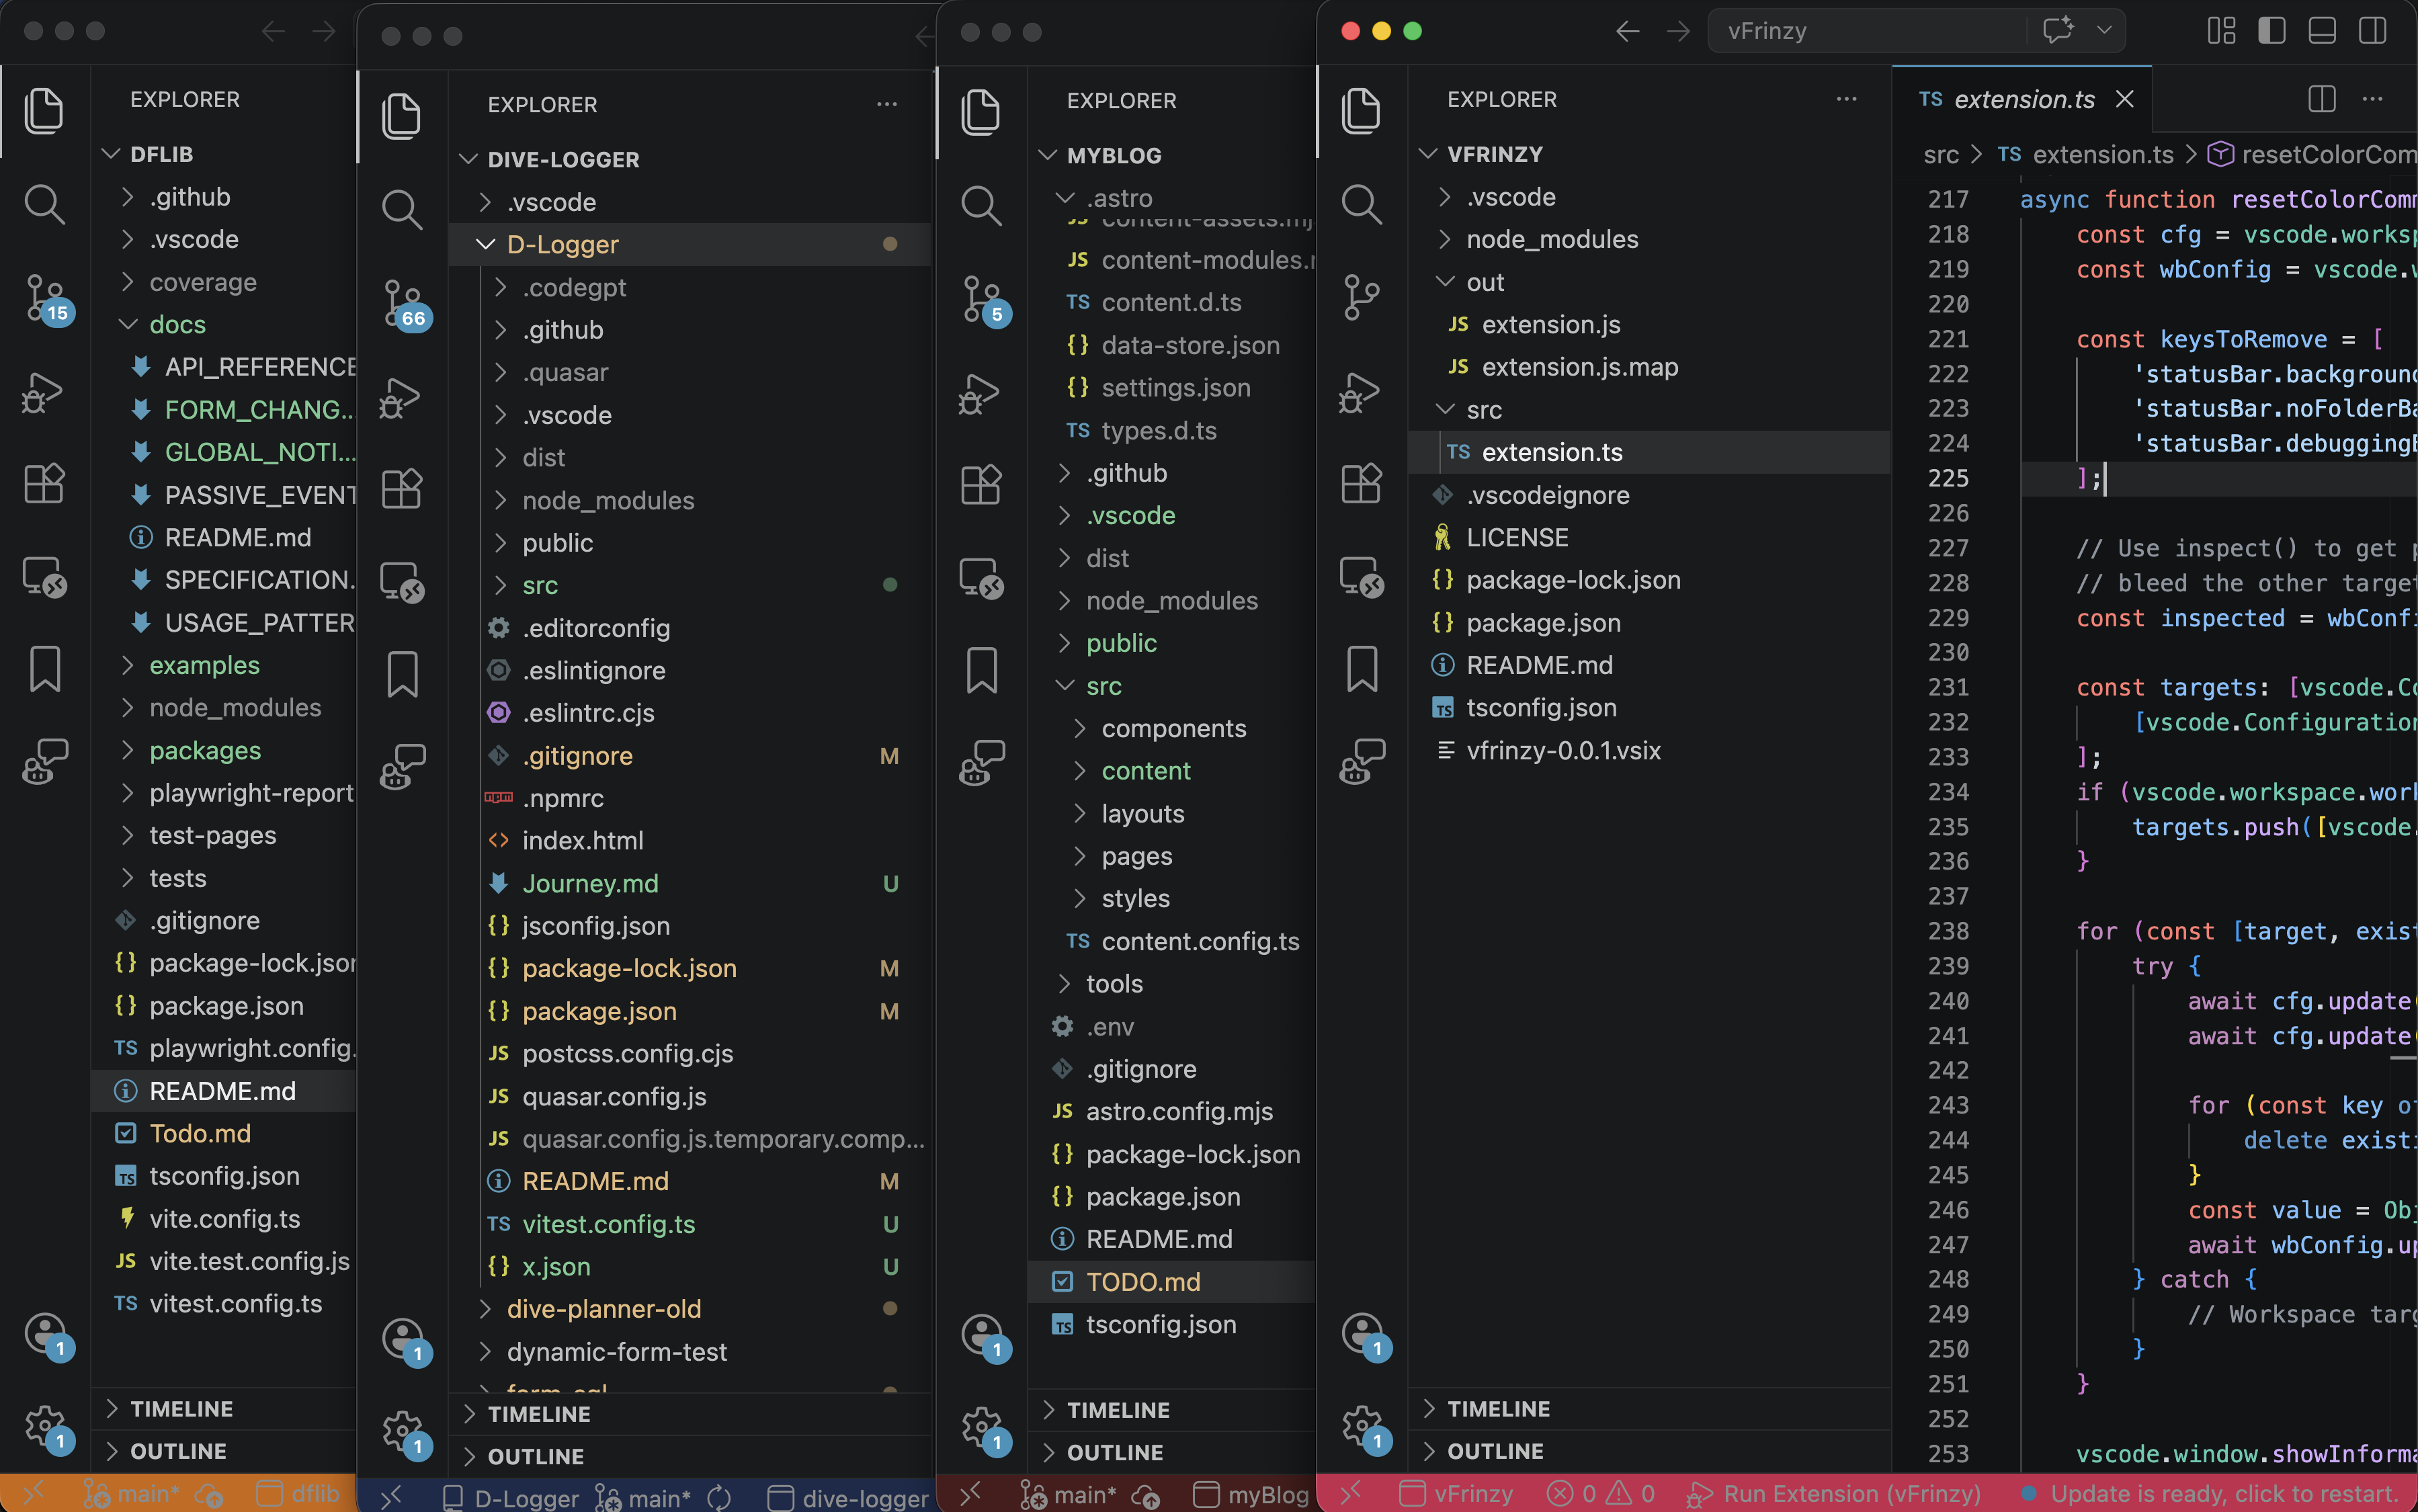Collapse the src folder in VFRINZY explorer
The height and width of the screenshot is (1512, 2418).
pos(1649,410)
